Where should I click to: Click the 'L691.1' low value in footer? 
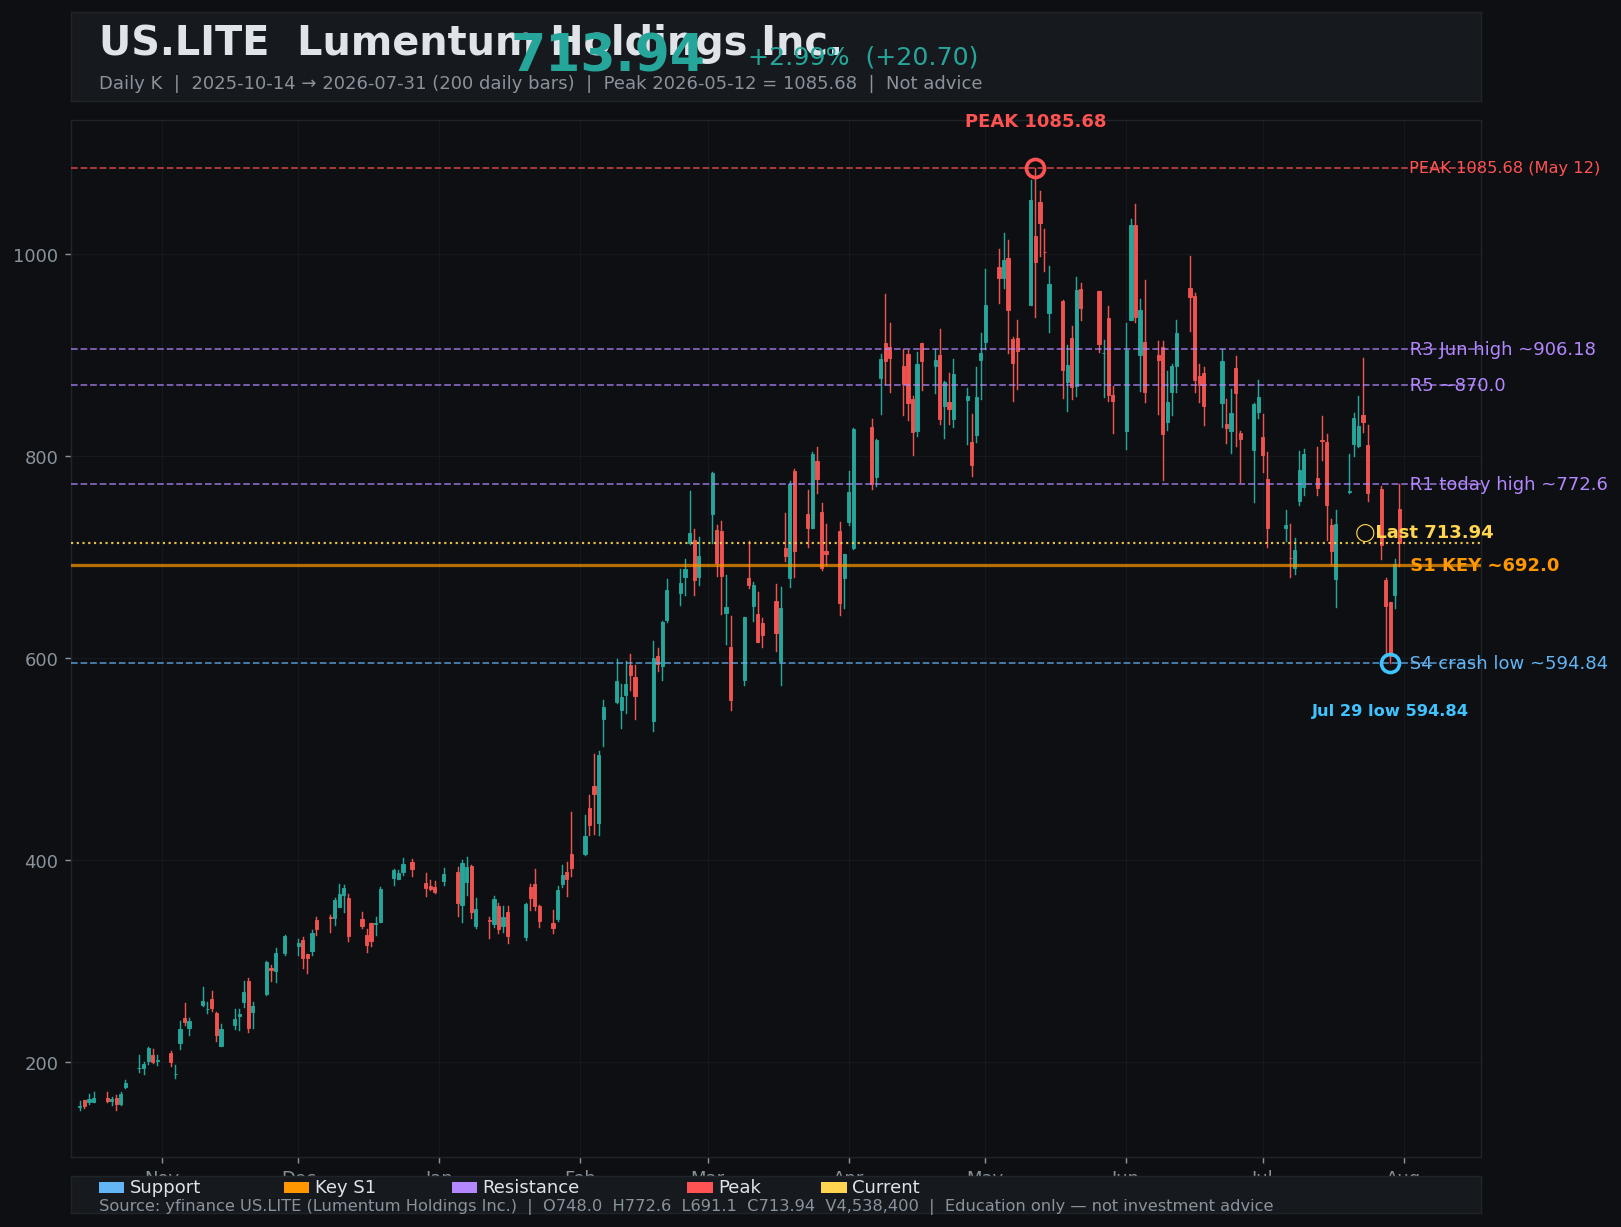709,1206
